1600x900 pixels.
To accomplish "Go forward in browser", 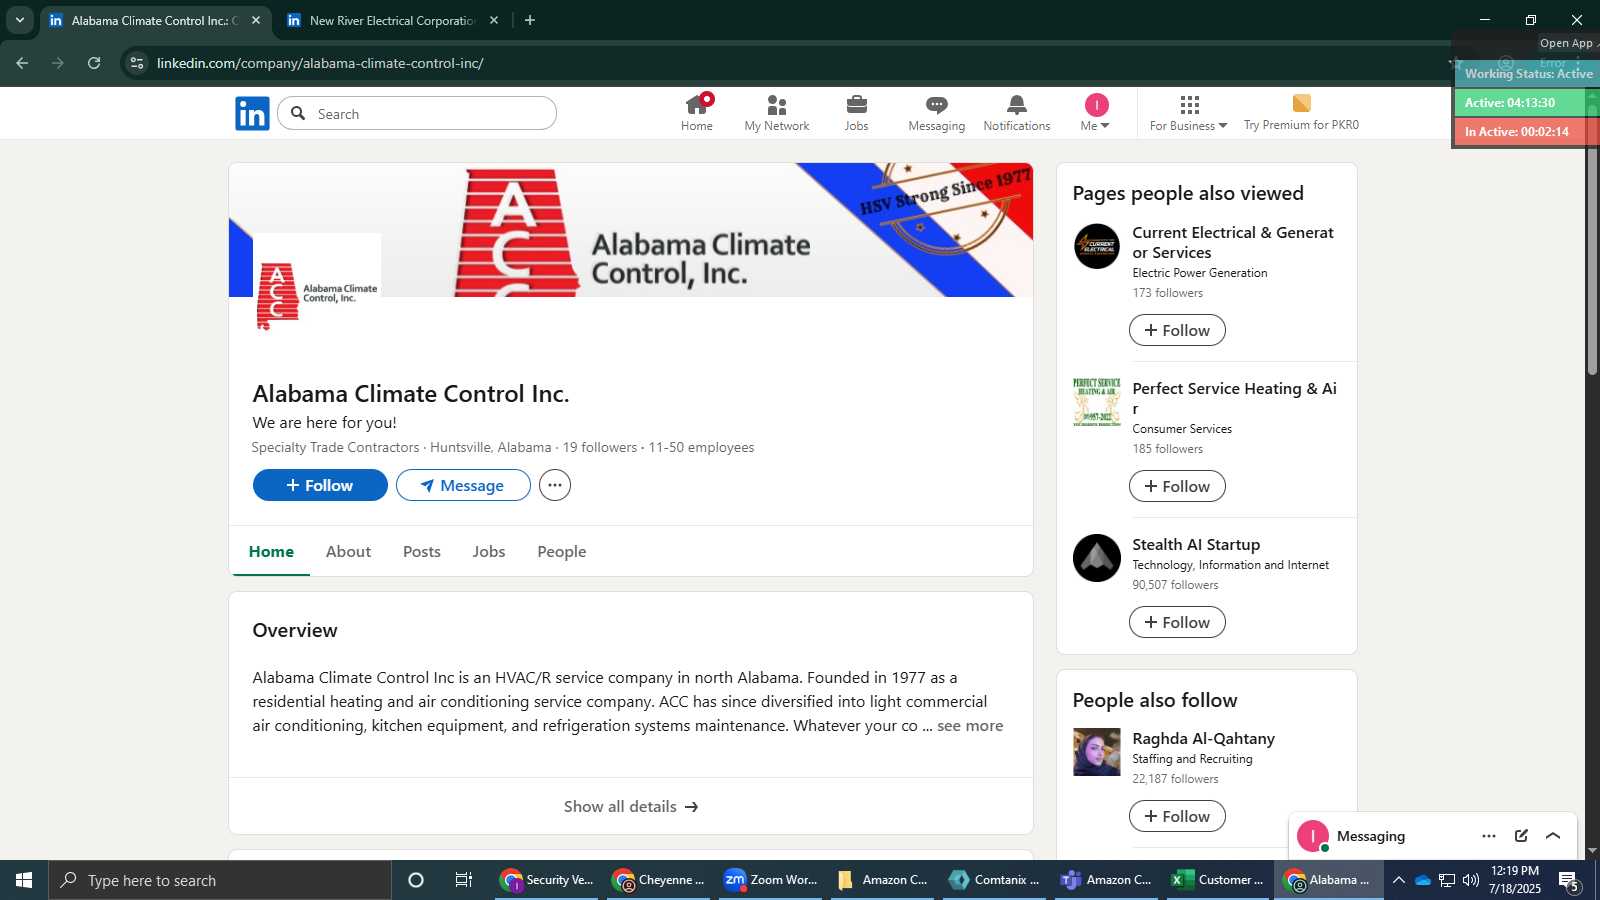I will [x=58, y=63].
